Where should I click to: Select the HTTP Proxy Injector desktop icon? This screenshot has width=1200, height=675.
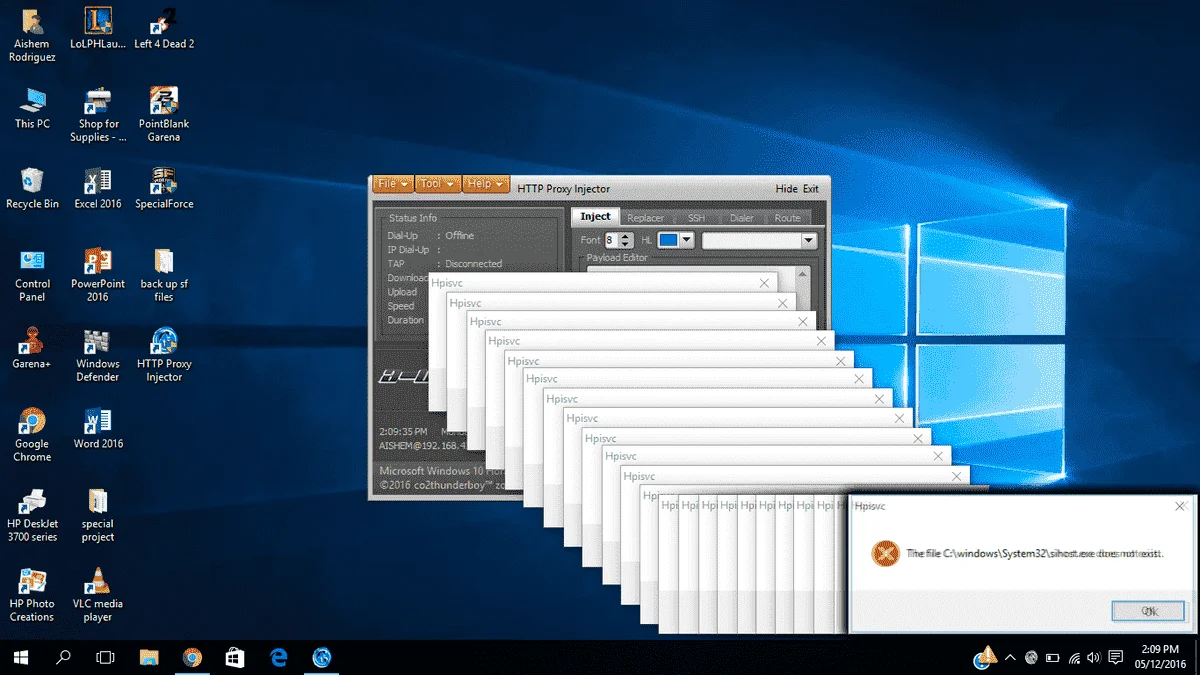coord(164,354)
